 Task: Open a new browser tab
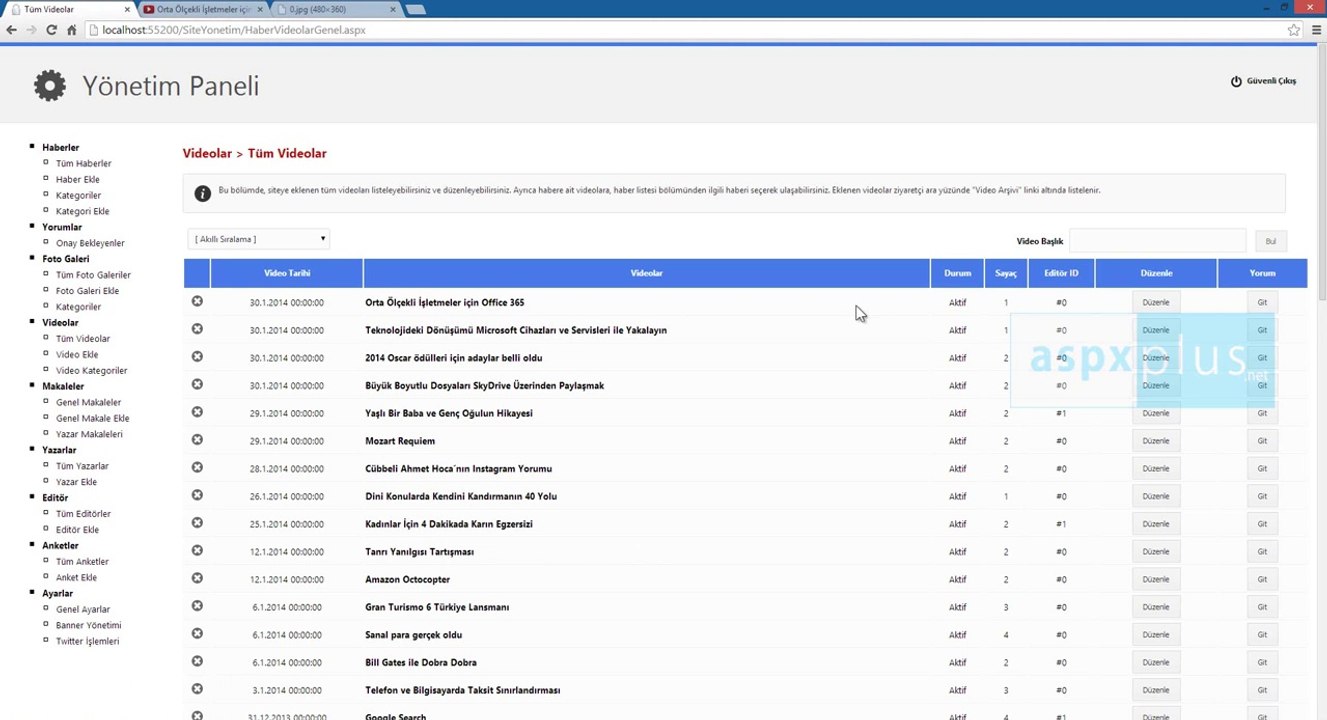click(x=415, y=10)
